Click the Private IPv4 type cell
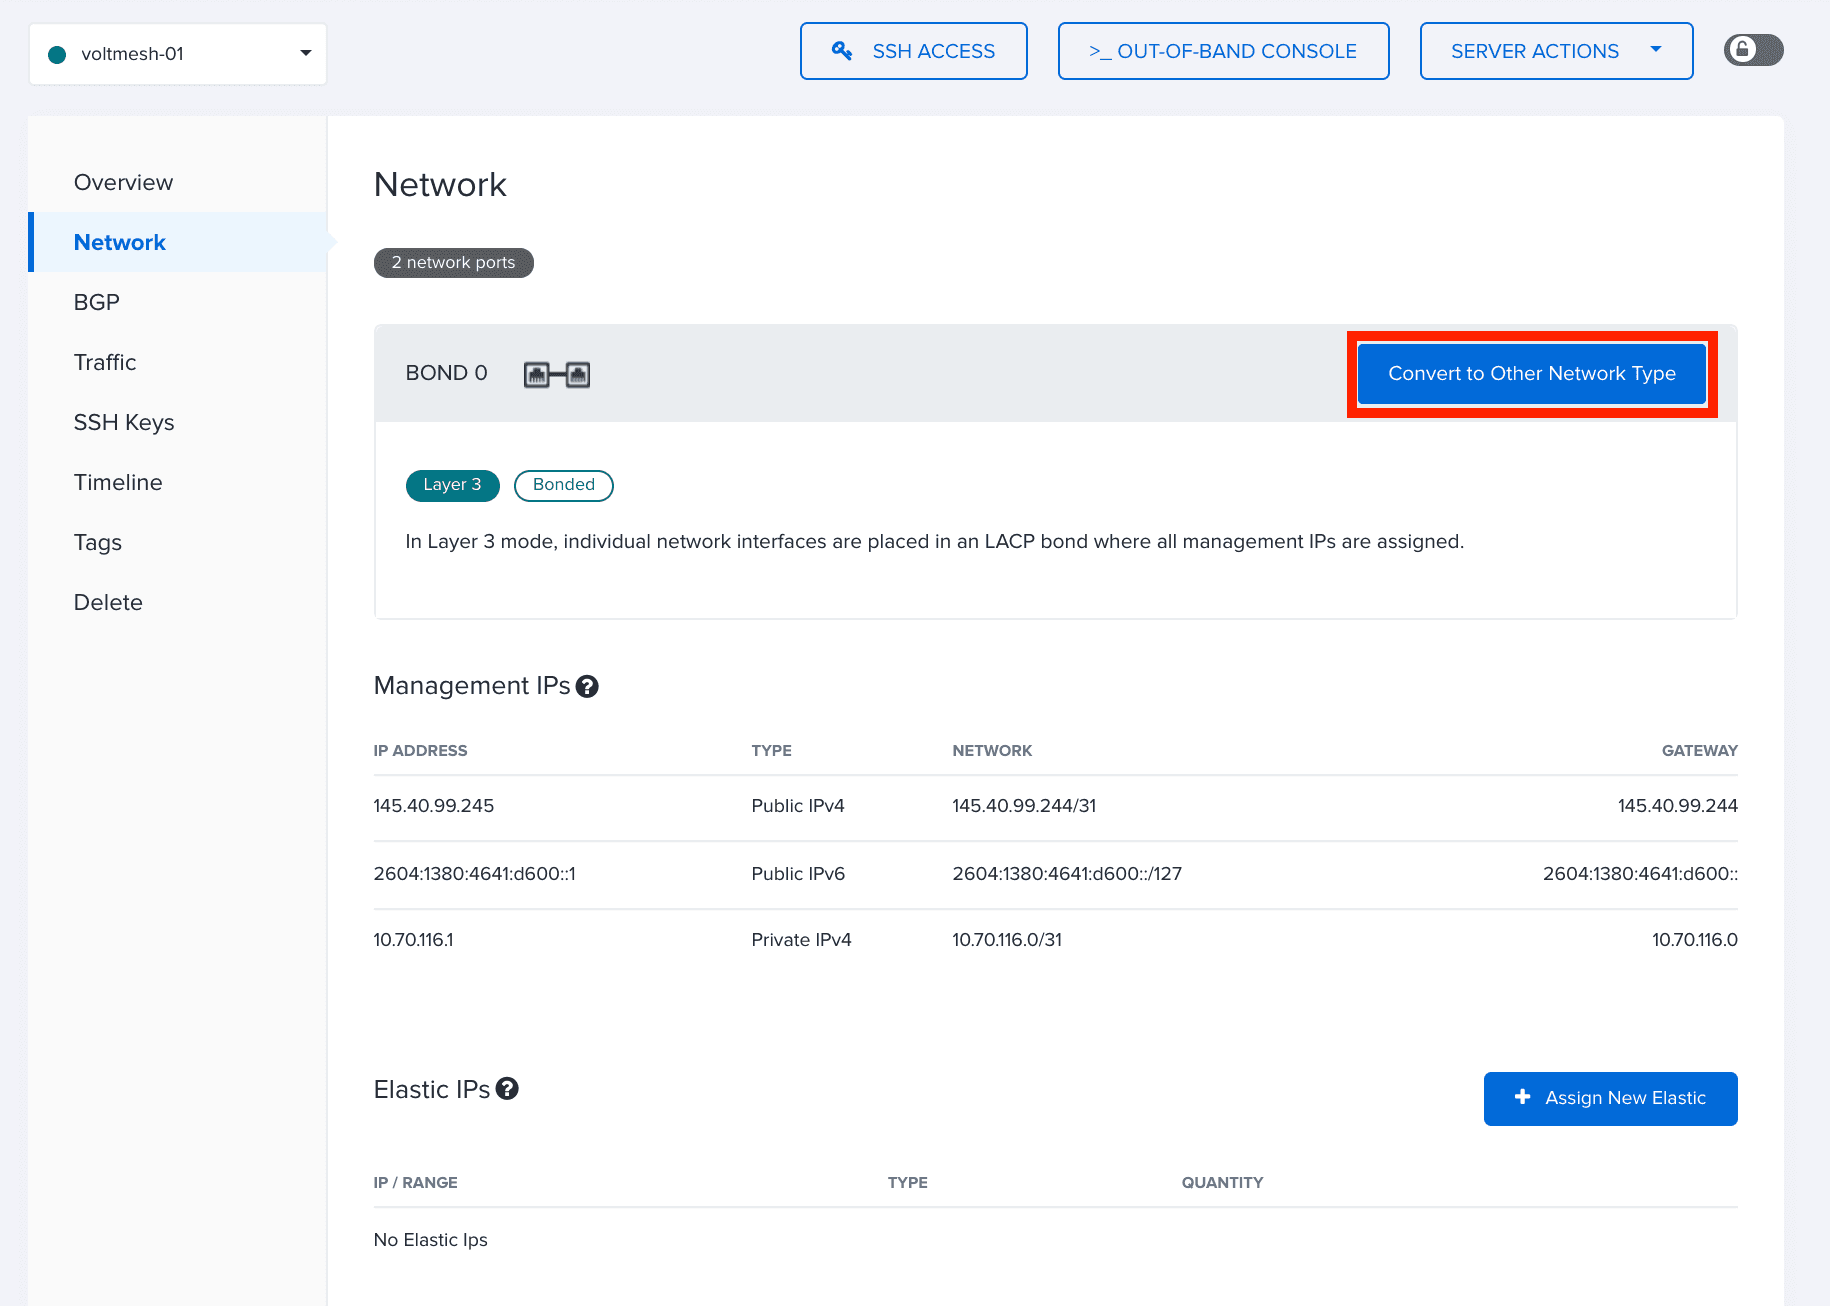 [x=801, y=940]
